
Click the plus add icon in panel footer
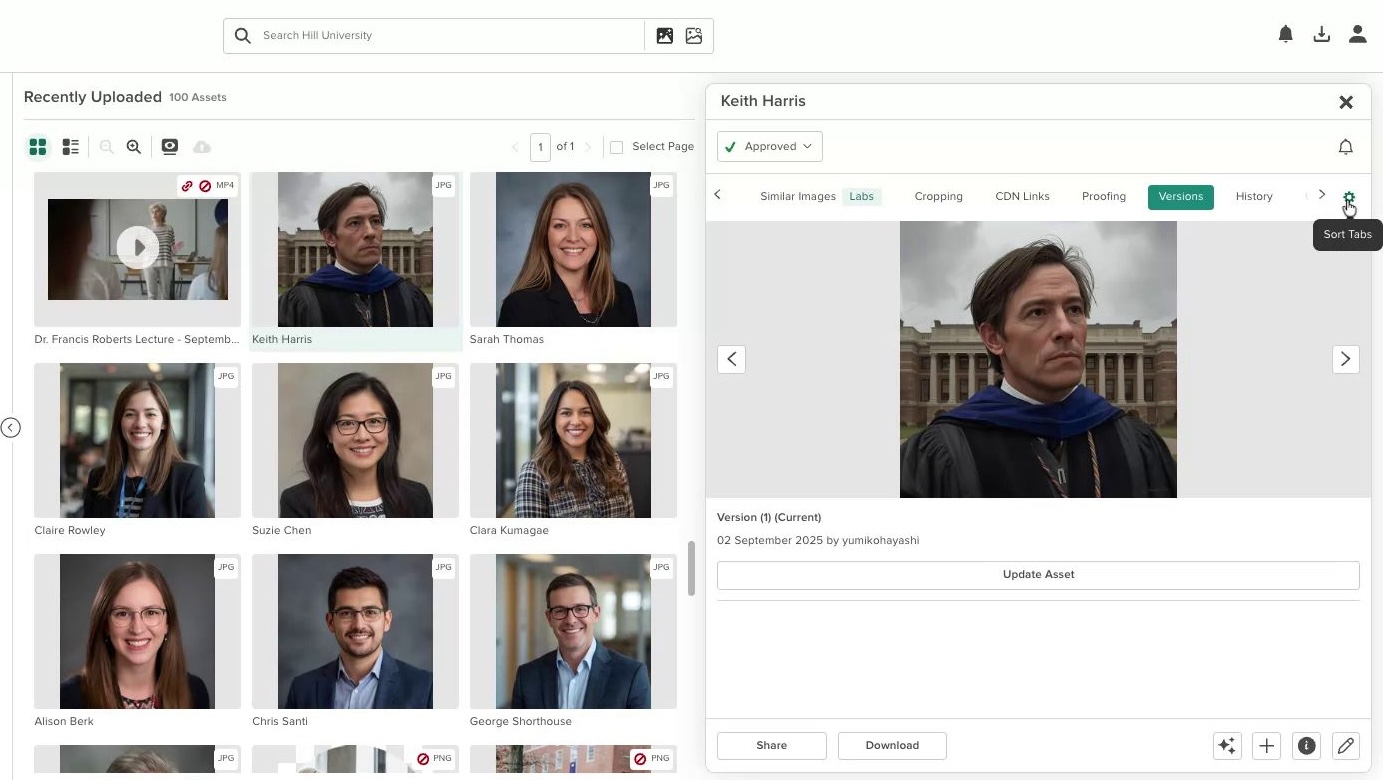coord(1266,746)
